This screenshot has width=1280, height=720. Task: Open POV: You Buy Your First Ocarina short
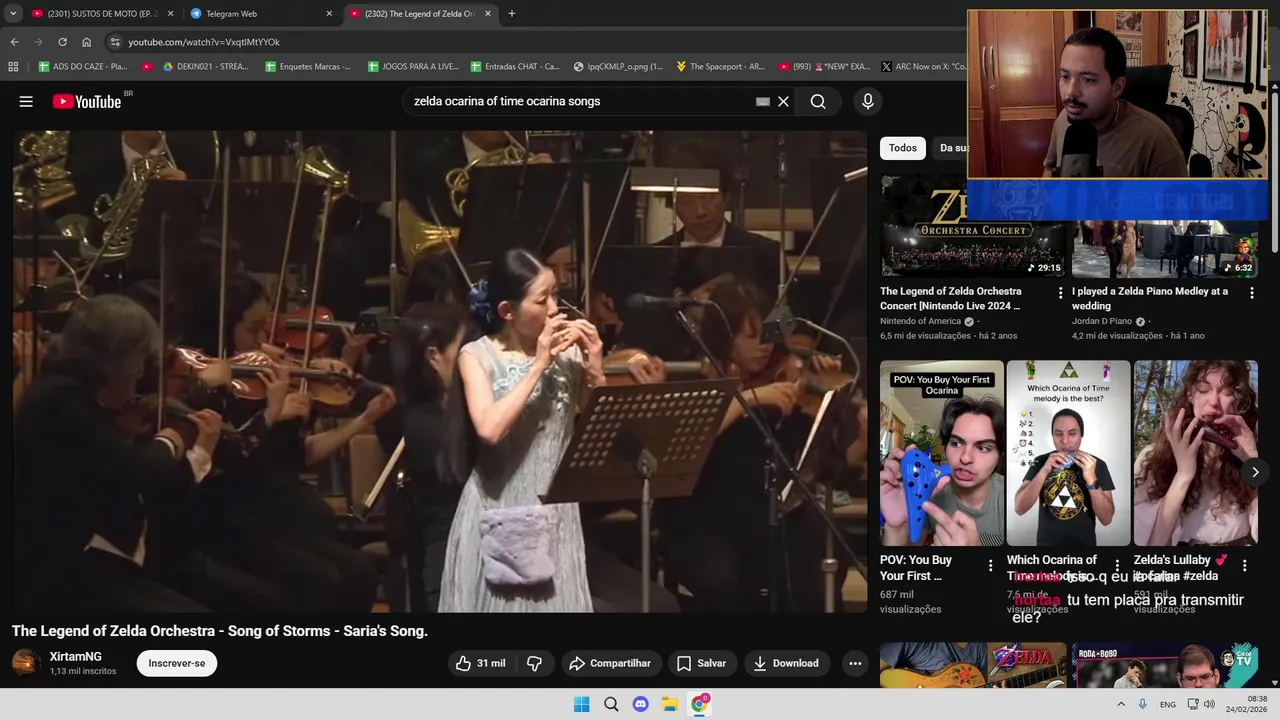point(942,453)
